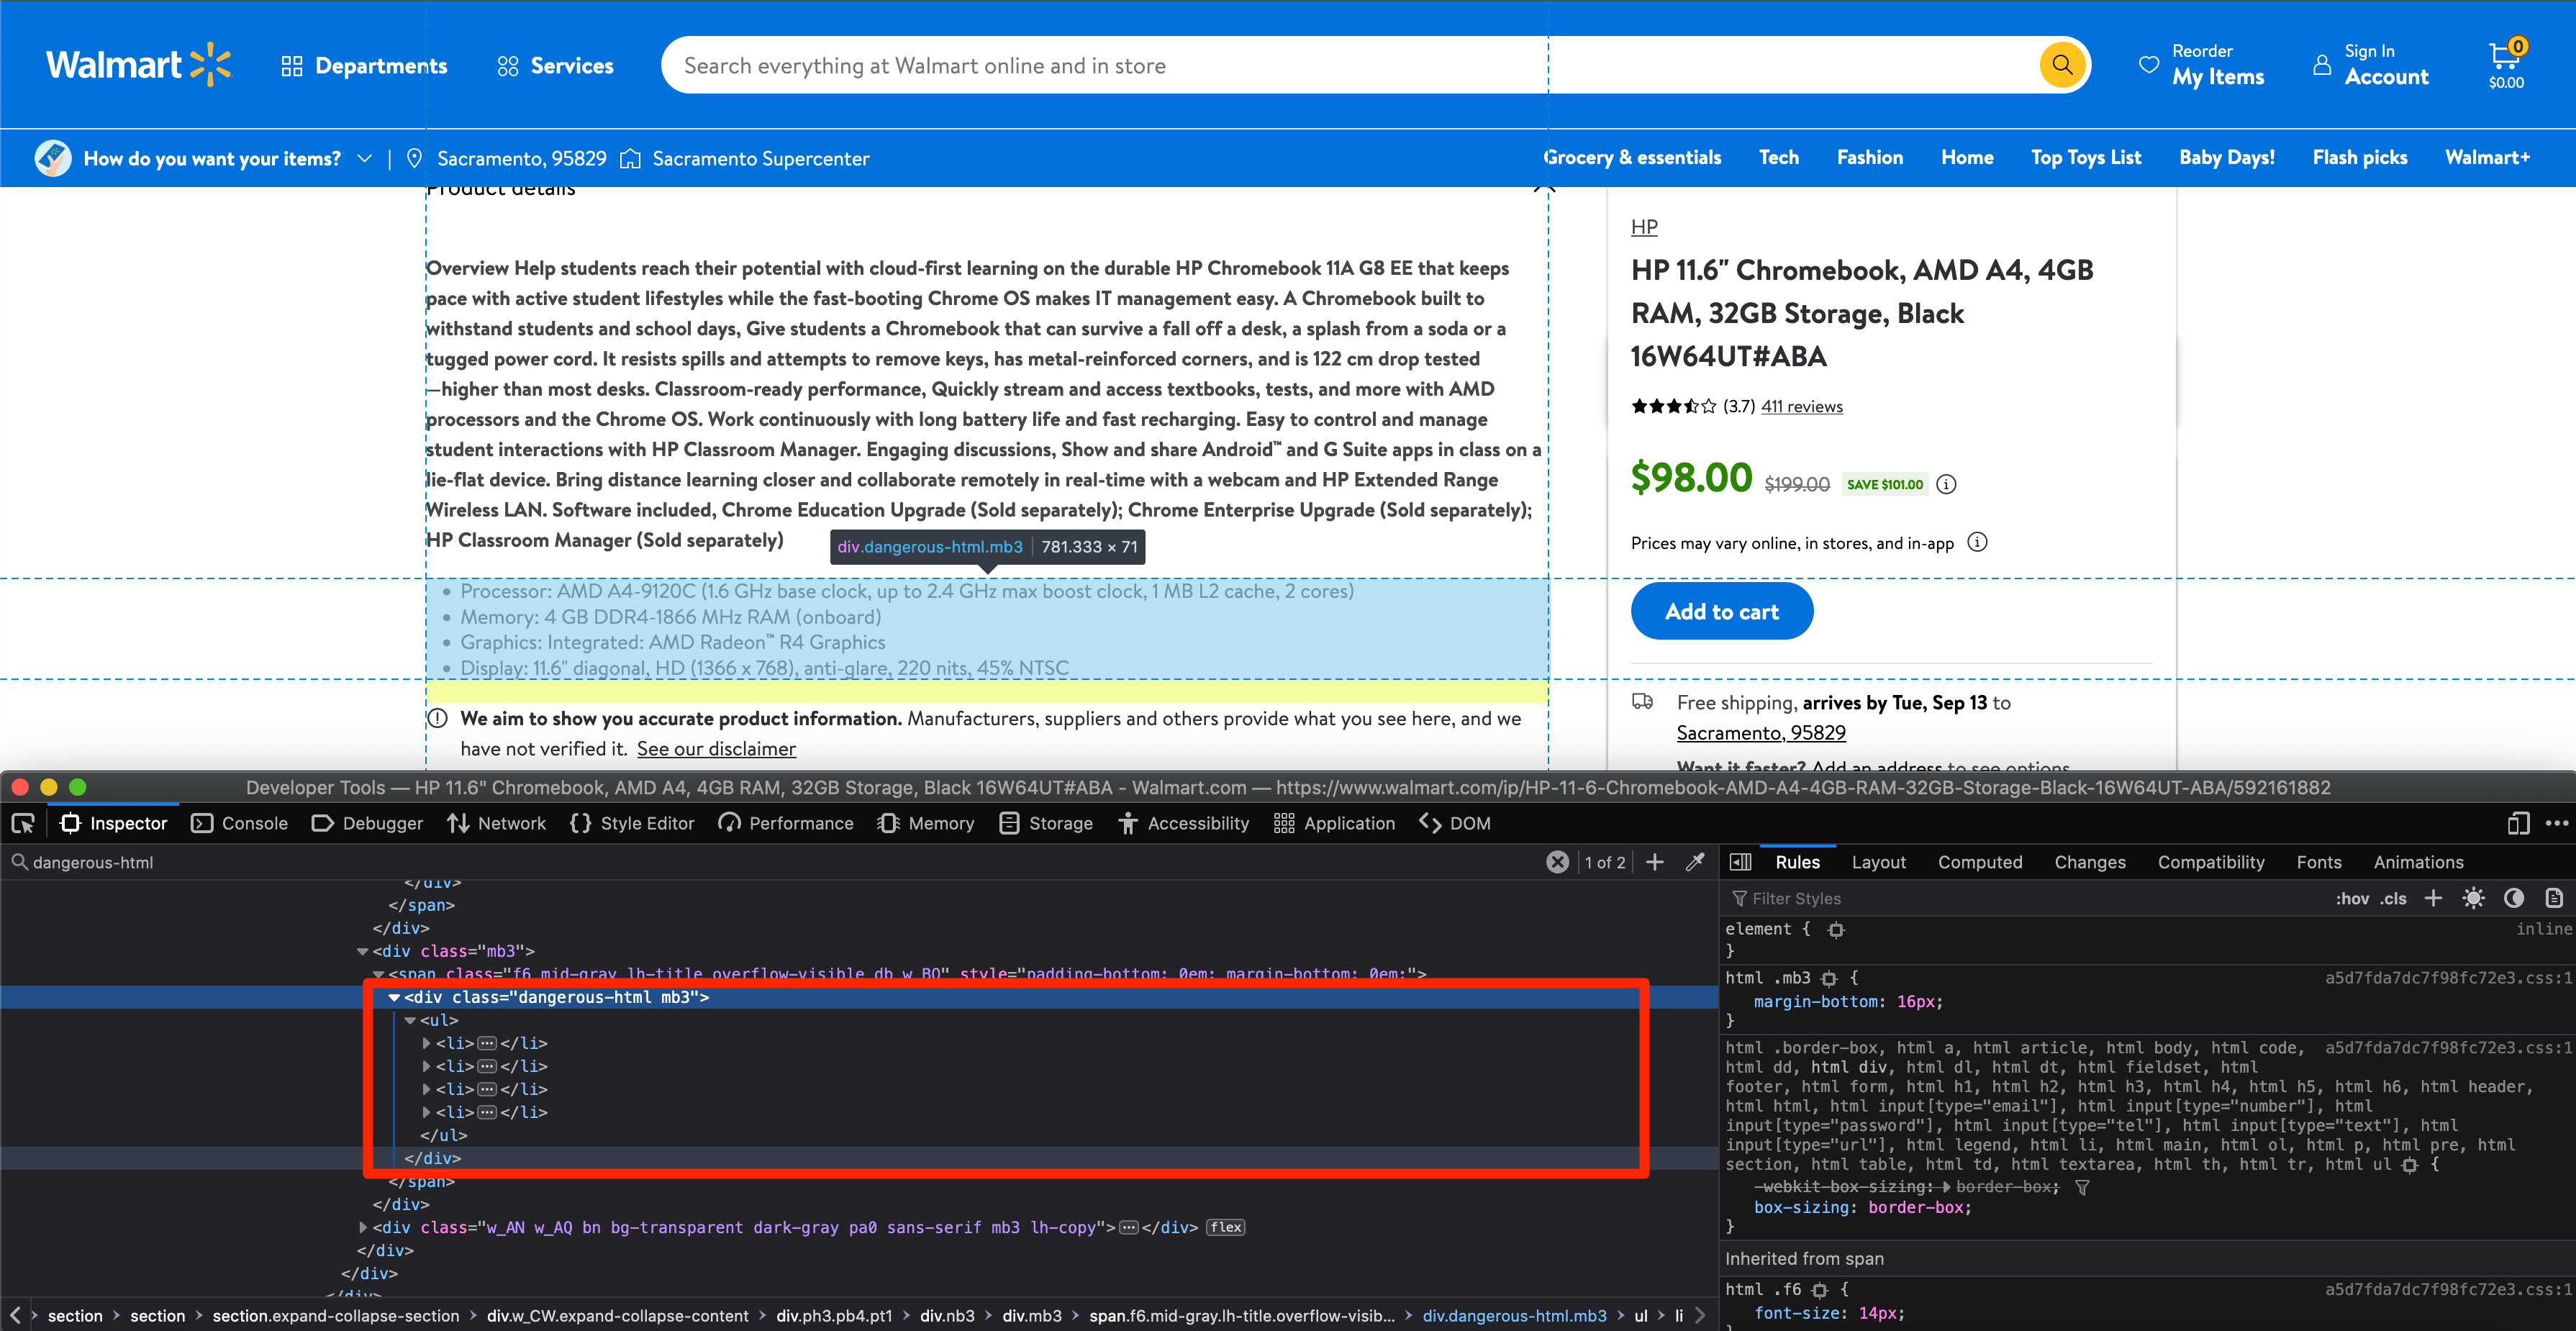Screen dimensions: 2576x1331
Task: Open the How do you want your items dropdown
Action: pos(205,158)
